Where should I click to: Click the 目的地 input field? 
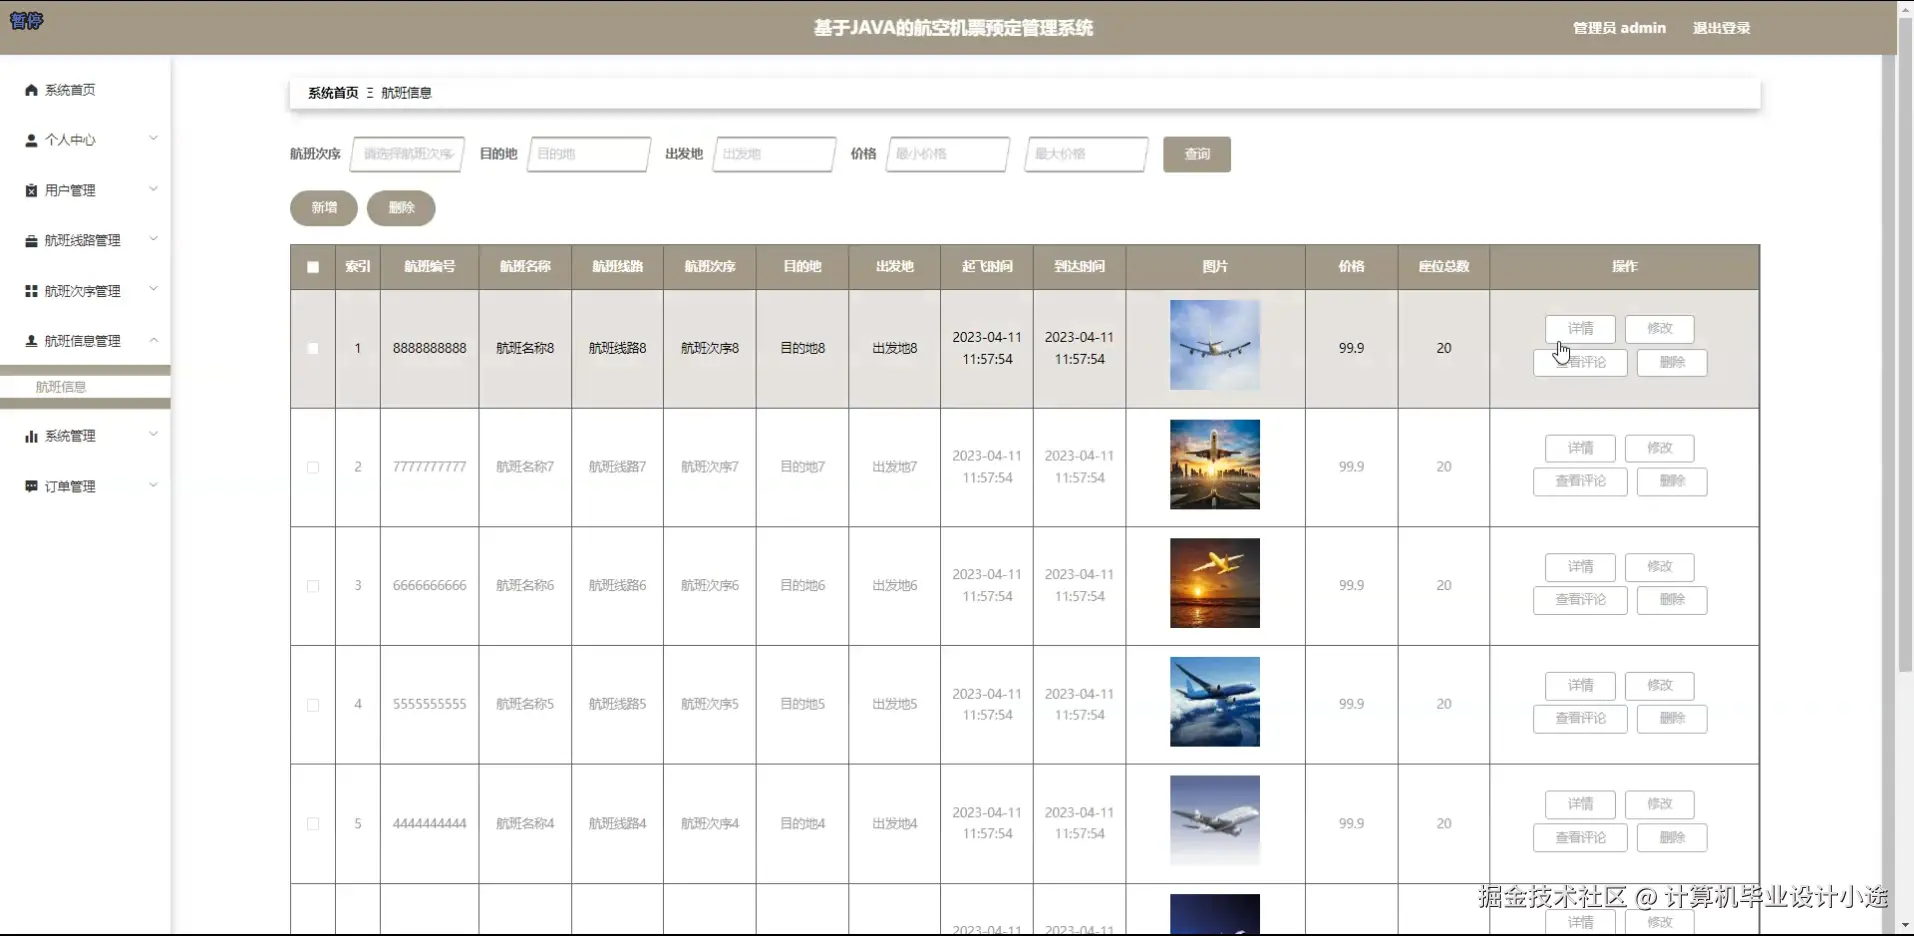pyautogui.click(x=589, y=154)
